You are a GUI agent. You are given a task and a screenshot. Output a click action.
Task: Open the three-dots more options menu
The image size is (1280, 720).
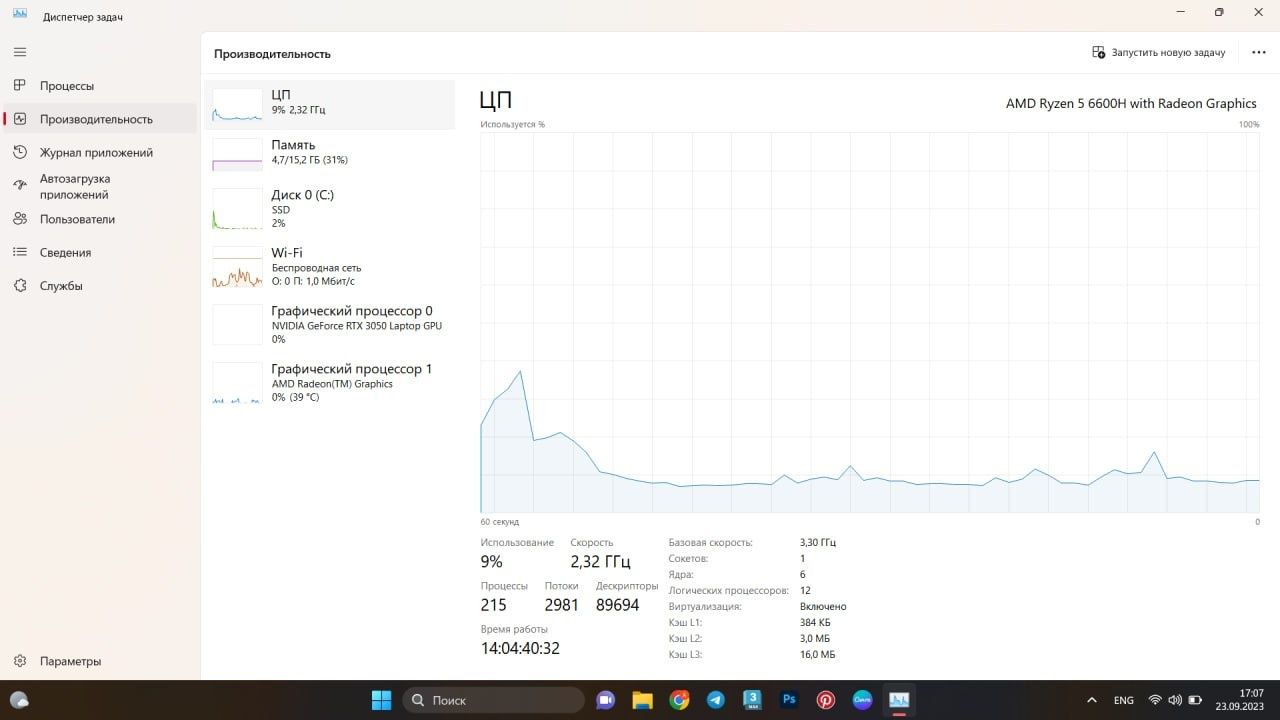(x=1259, y=52)
